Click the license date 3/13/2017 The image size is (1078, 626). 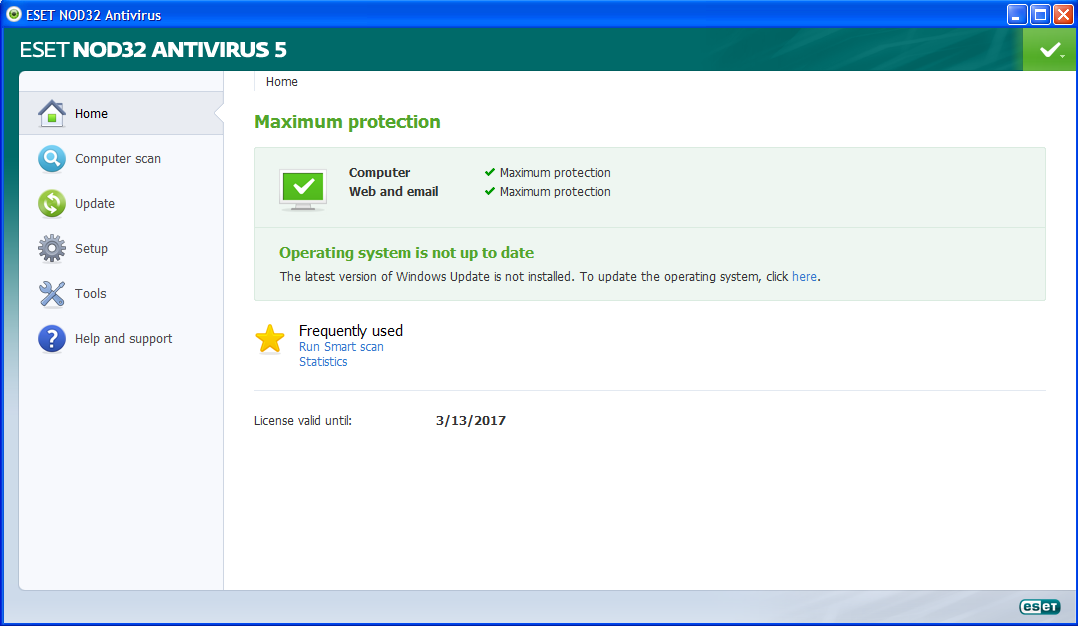pos(471,421)
